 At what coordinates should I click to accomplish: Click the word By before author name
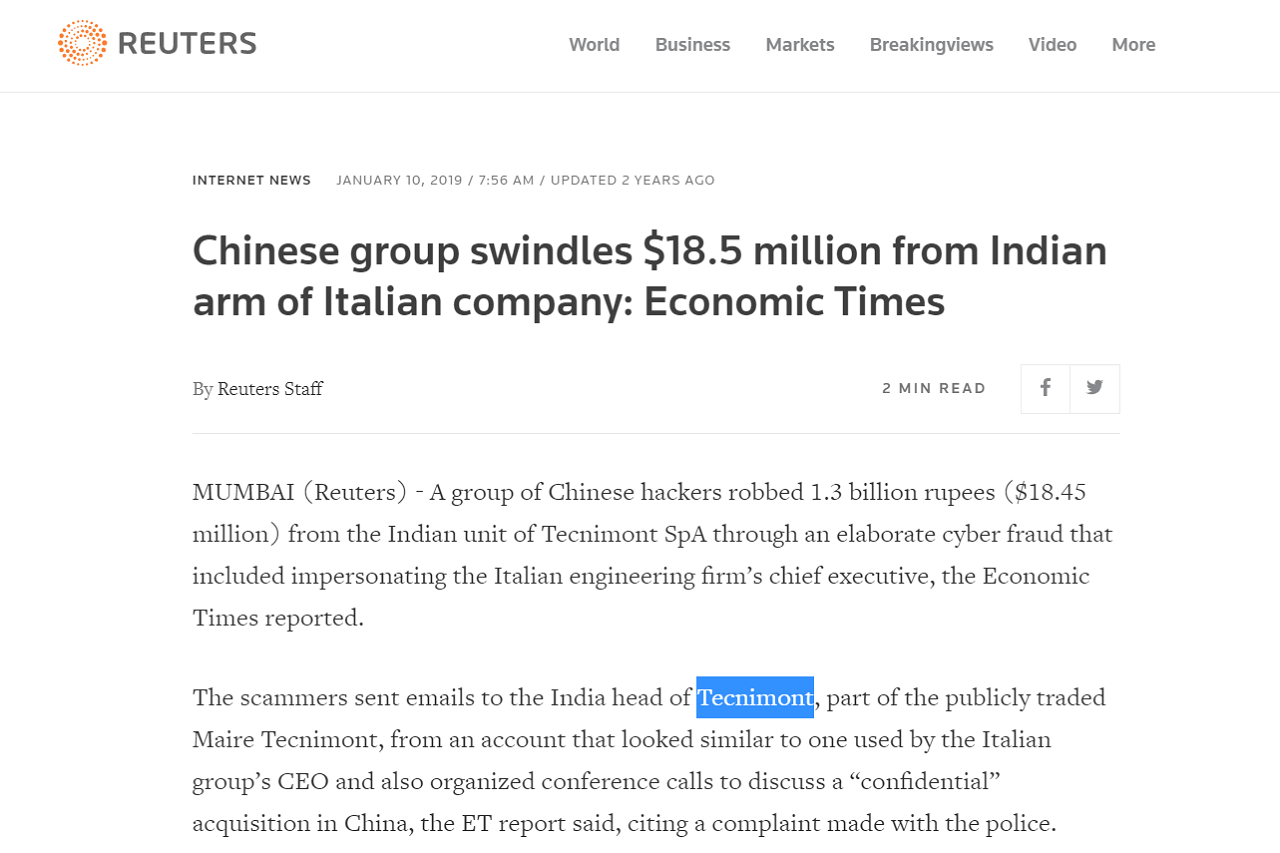point(203,389)
